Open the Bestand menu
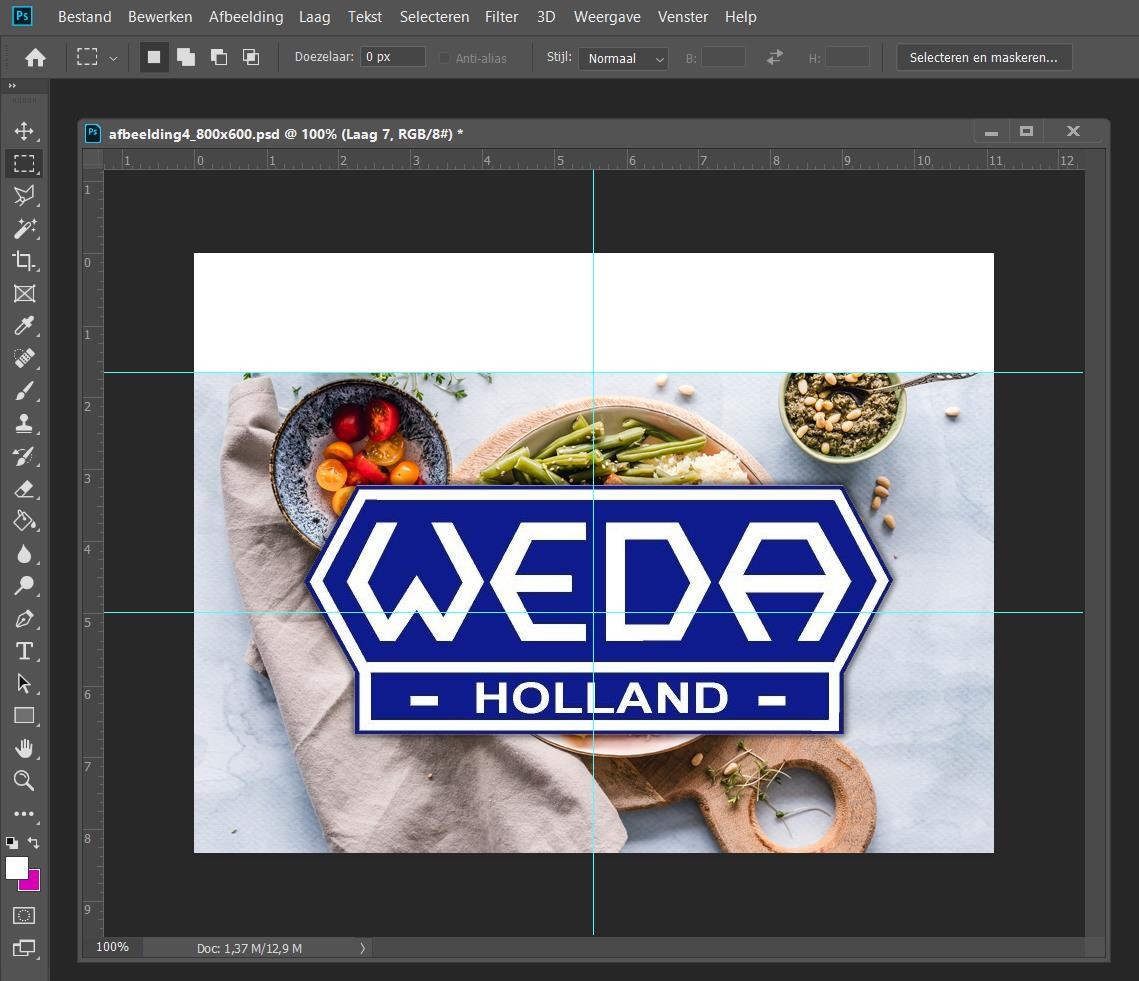Viewport: 1139px width, 981px height. 84,17
